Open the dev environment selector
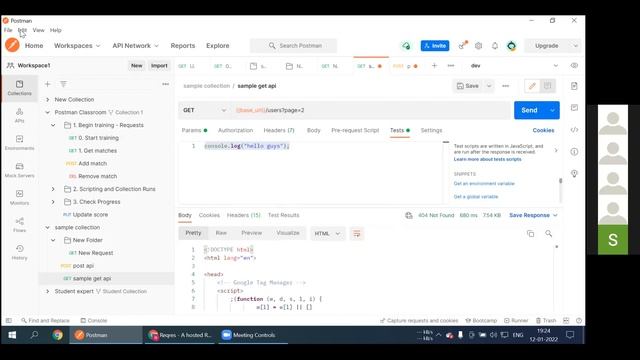 tap(514, 66)
